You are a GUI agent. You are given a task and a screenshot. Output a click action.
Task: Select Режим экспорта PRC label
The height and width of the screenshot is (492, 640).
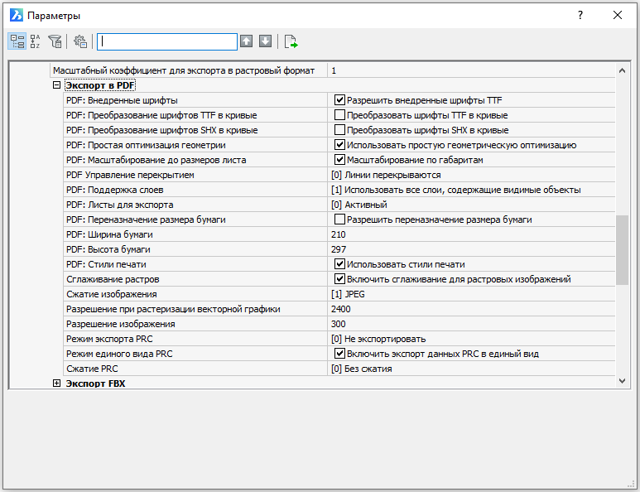point(109,339)
